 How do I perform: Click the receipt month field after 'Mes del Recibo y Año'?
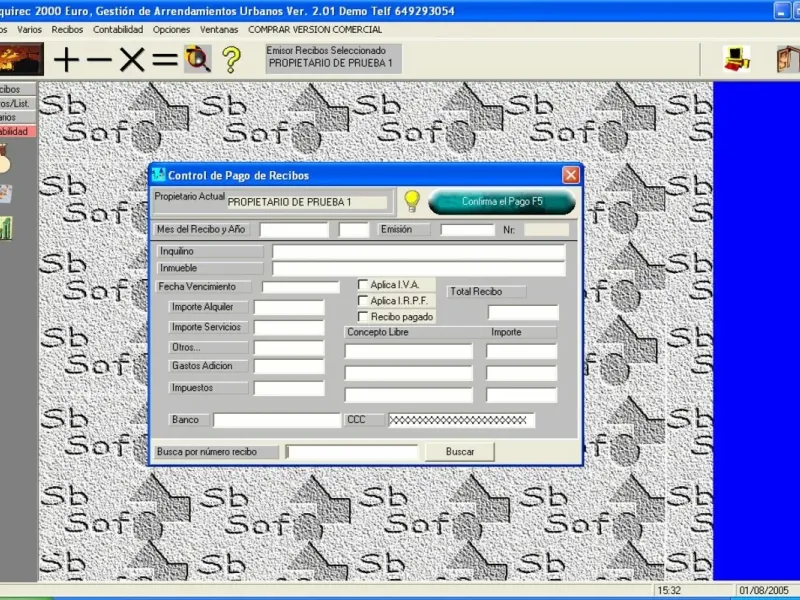pyautogui.click(x=294, y=230)
